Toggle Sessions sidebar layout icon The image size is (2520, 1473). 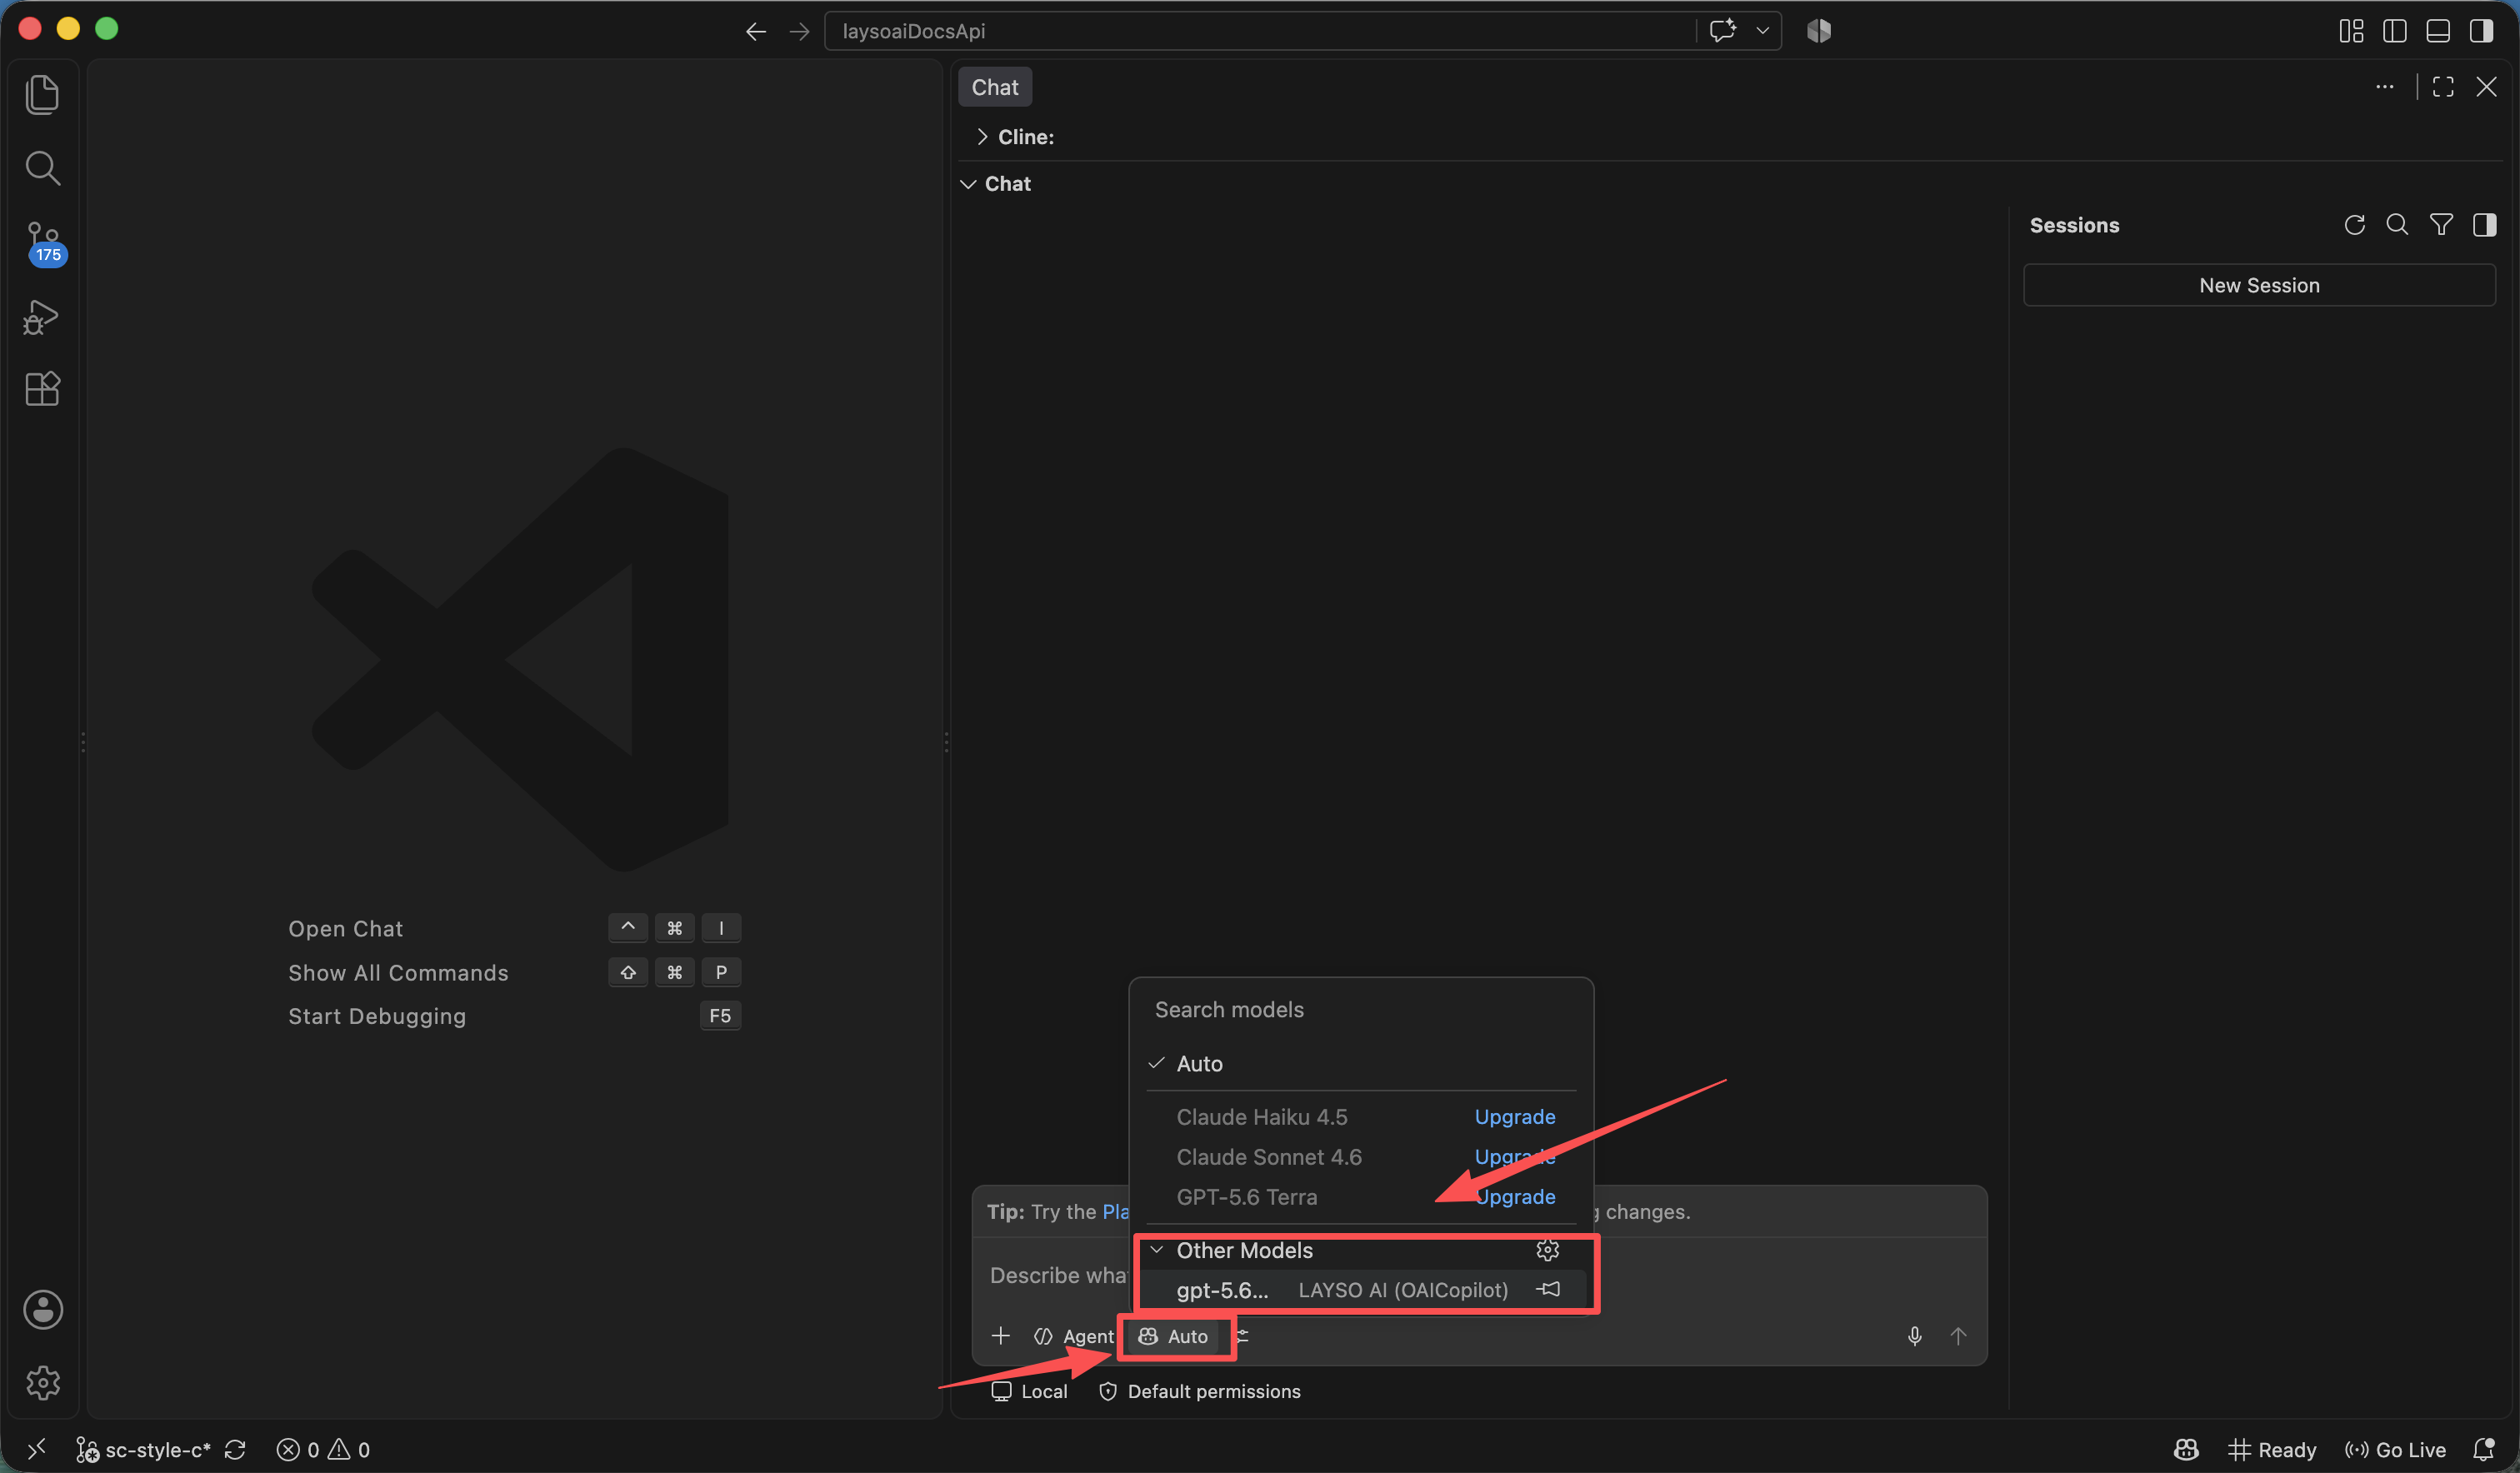[x=2485, y=225]
